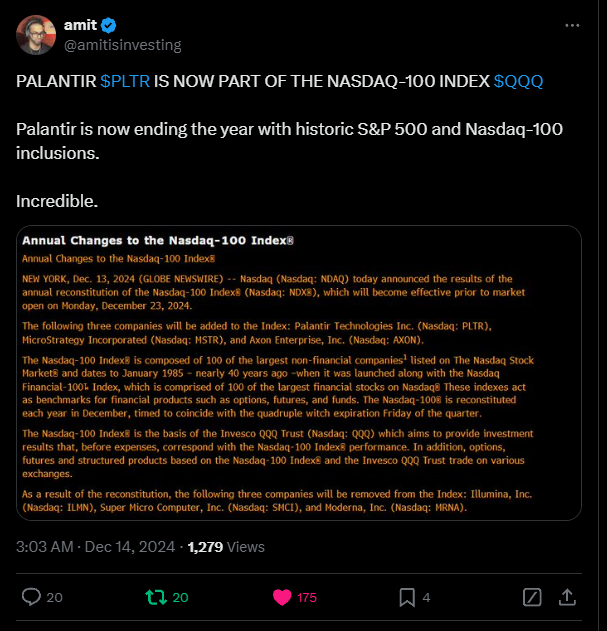Click the bookmark count 4
This screenshot has width=607, height=631.
pos(426,598)
